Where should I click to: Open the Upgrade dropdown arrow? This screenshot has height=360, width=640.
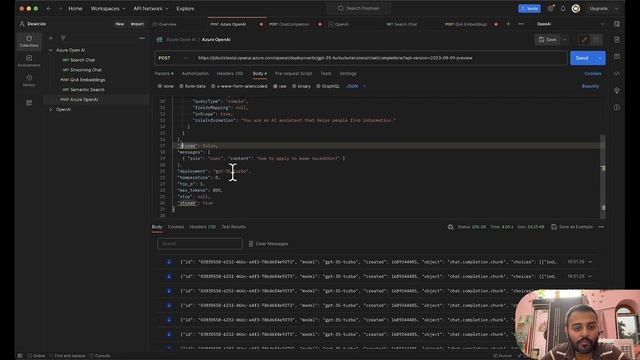tap(616, 9)
